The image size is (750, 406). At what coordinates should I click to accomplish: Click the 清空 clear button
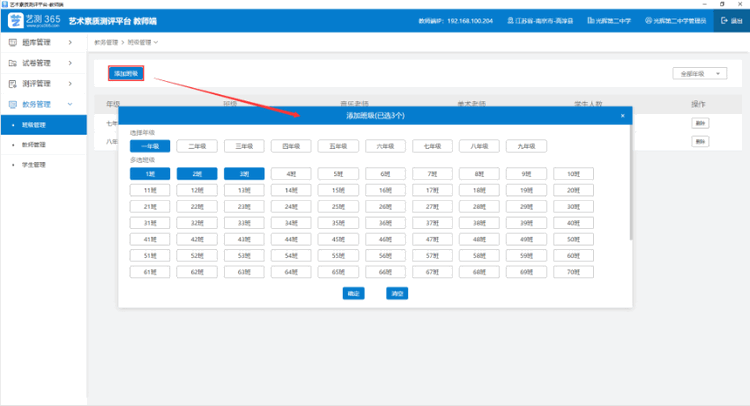tap(397, 294)
